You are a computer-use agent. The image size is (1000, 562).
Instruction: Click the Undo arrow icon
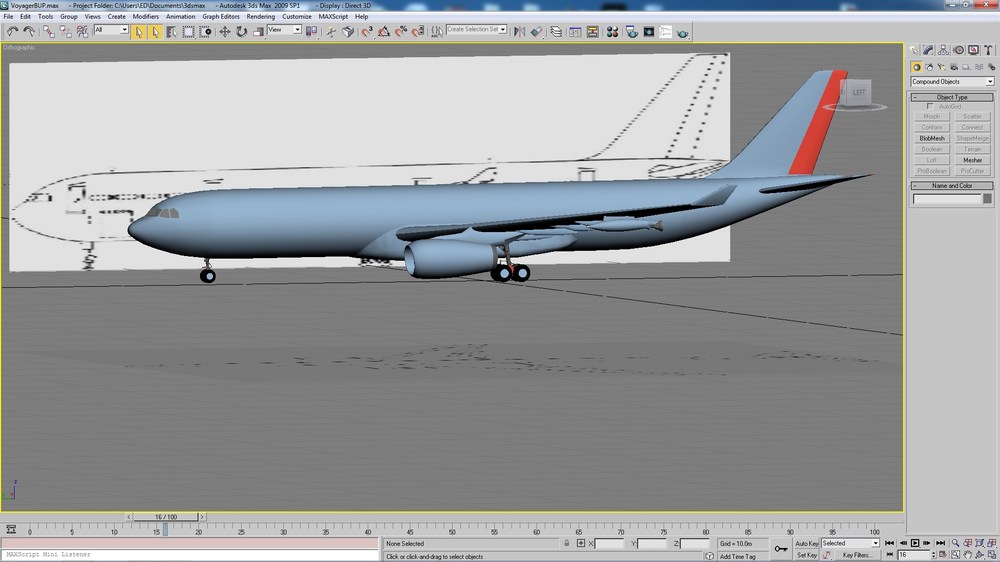point(12,31)
